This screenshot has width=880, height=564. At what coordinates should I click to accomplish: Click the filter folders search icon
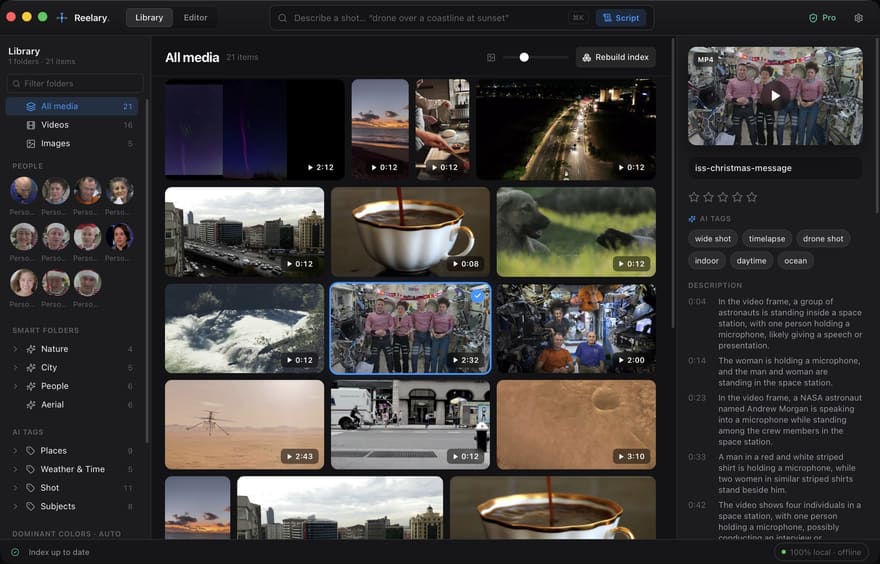click(16, 84)
